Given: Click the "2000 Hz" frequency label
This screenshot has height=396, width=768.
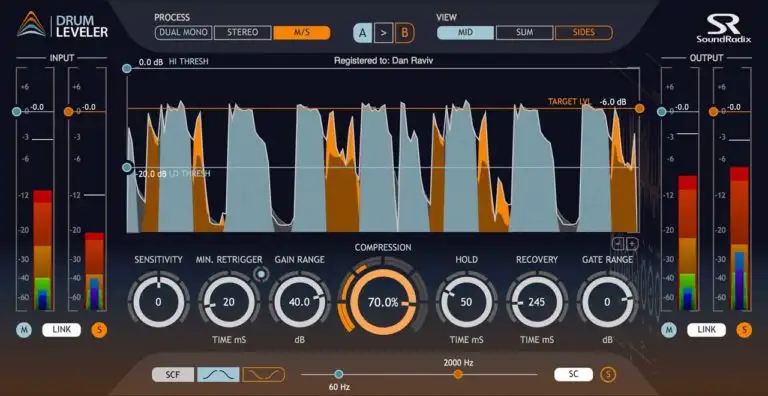Looking at the screenshot, I should (458, 363).
